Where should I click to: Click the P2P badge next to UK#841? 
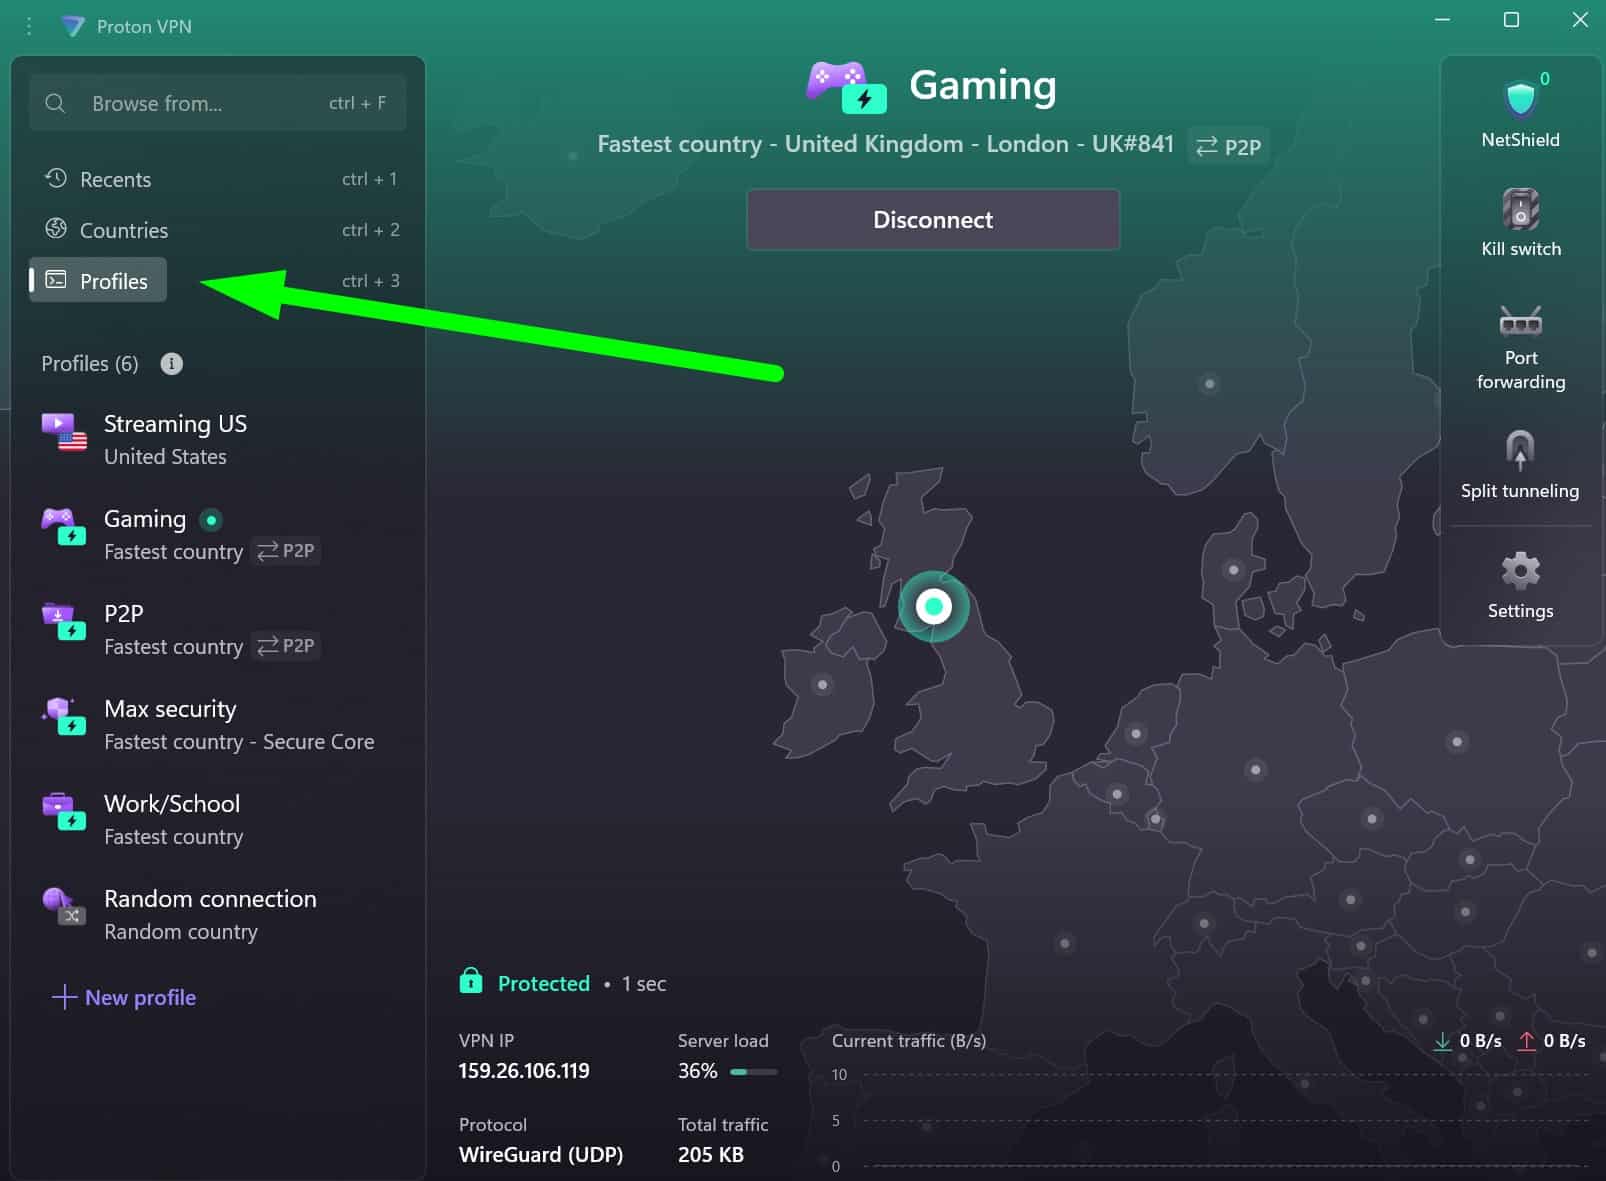(x=1229, y=146)
